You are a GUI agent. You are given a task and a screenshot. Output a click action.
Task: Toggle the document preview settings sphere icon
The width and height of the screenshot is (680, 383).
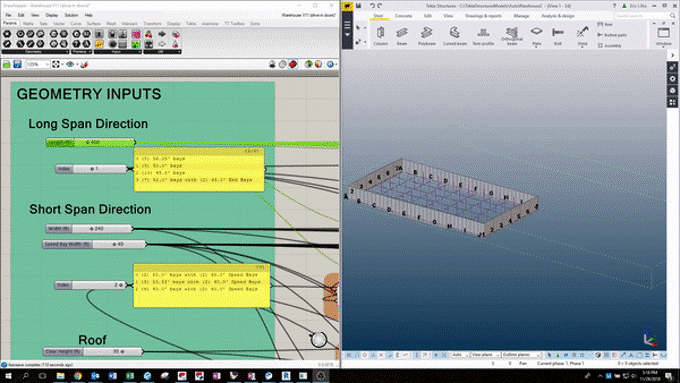point(319,64)
